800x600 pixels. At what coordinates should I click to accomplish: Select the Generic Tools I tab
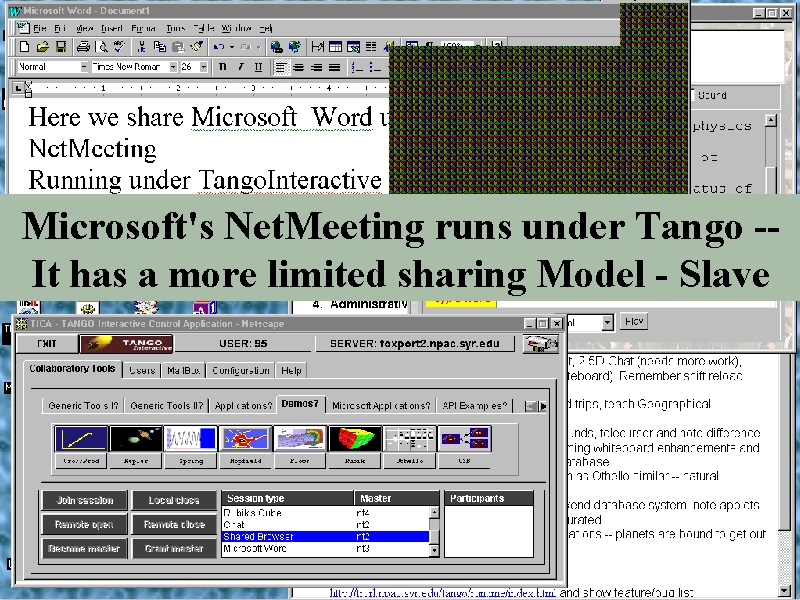click(x=83, y=406)
